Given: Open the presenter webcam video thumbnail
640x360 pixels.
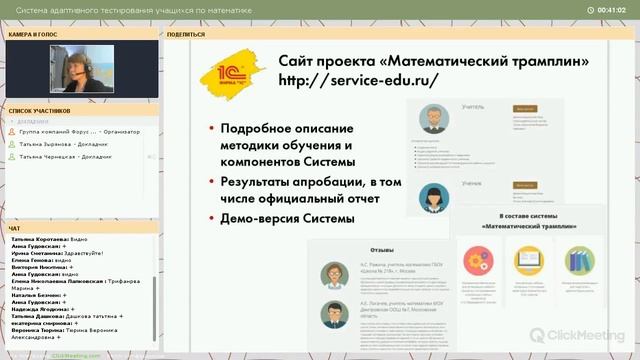Looking at the screenshot, I should (x=82, y=69).
